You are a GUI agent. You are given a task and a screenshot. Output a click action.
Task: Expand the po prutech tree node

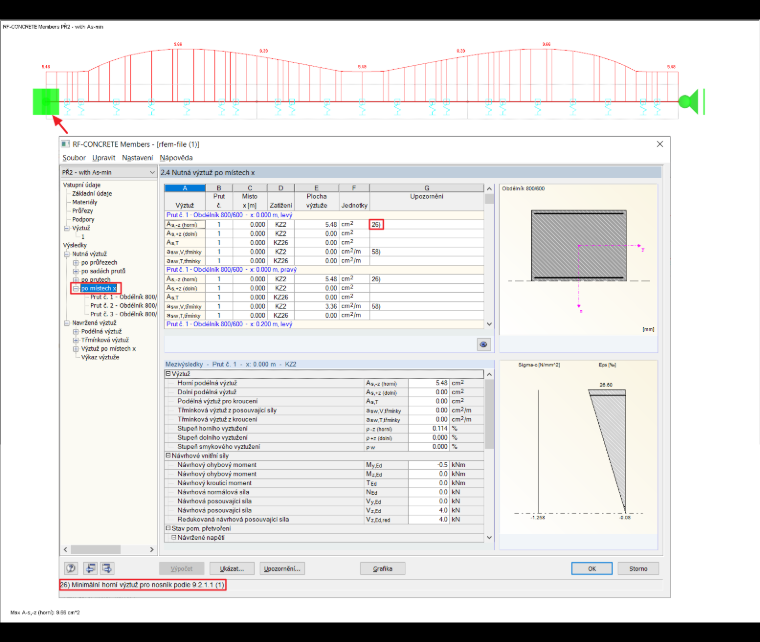tap(76, 280)
